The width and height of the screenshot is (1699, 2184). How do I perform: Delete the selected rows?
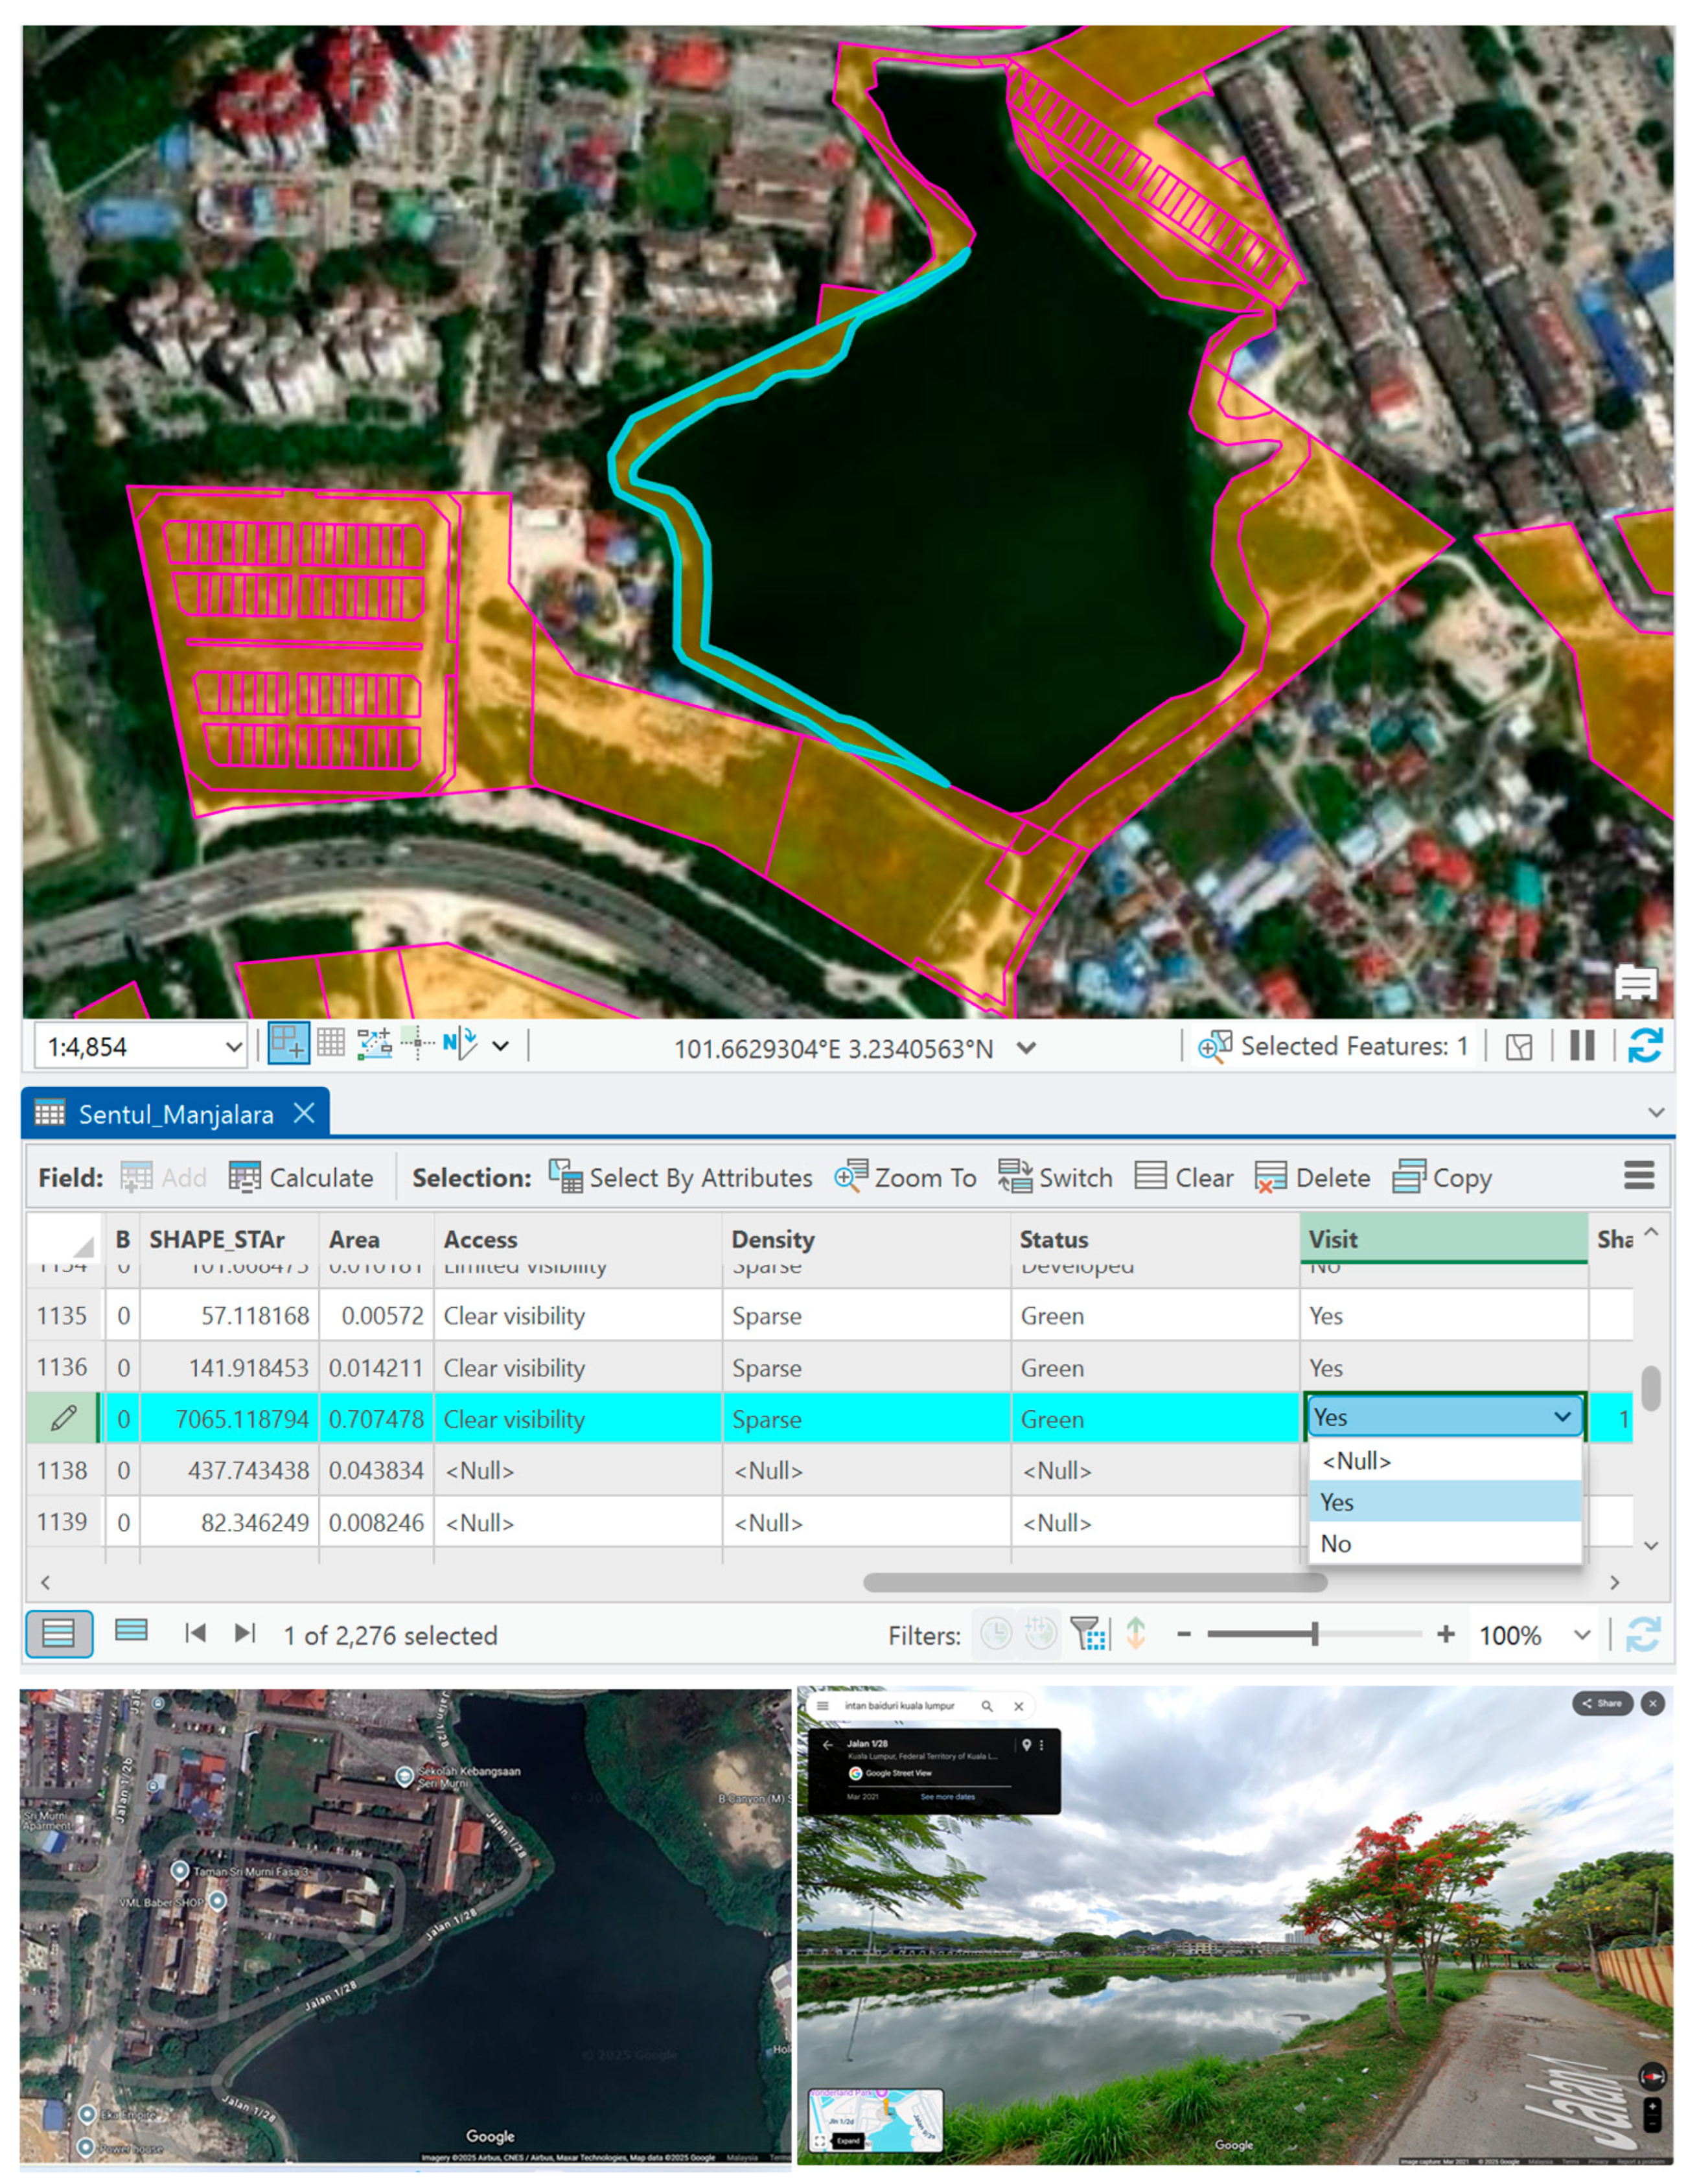[1313, 1178]
